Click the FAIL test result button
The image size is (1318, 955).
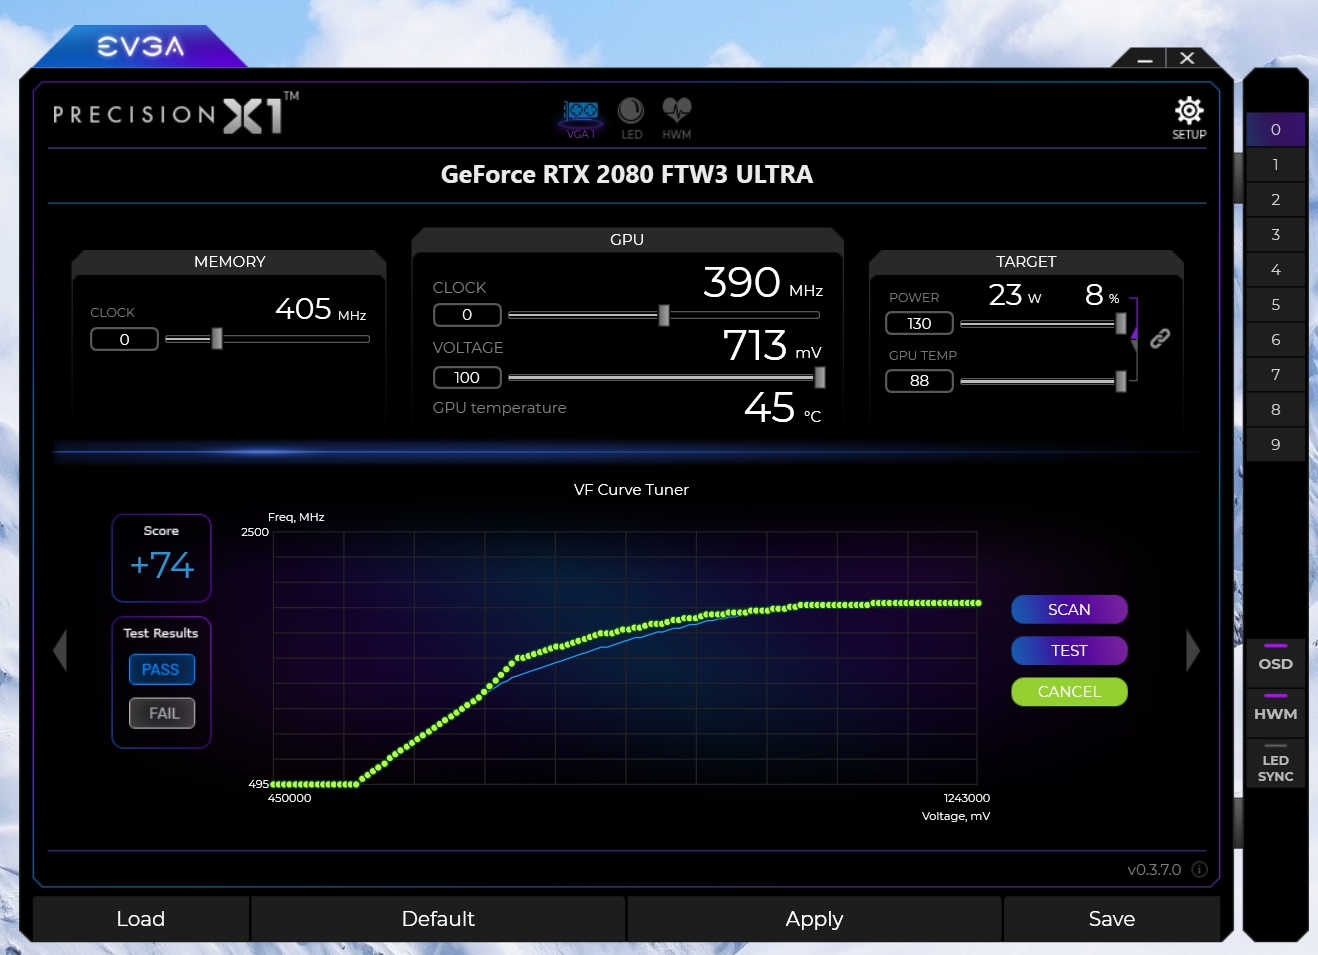click(x=161, y=713)
